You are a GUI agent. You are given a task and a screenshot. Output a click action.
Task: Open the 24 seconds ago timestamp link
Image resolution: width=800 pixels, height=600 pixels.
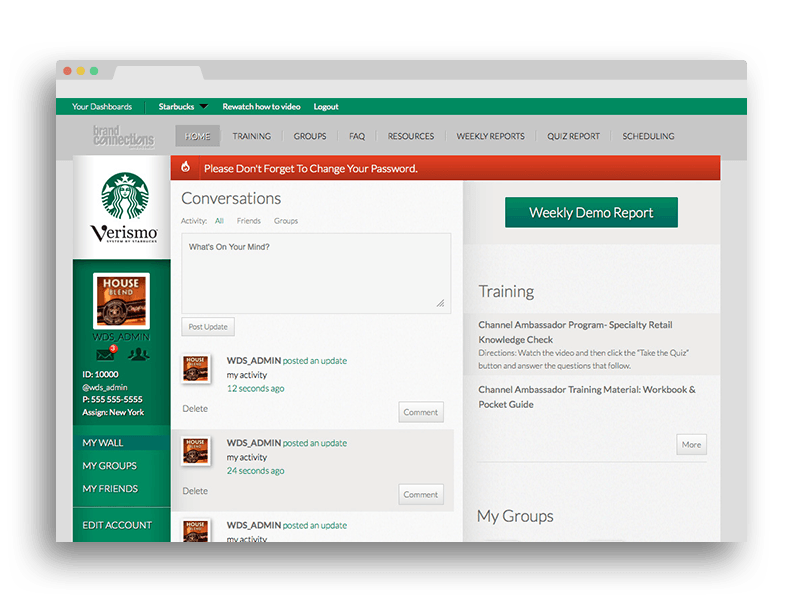tap(256, 471)
